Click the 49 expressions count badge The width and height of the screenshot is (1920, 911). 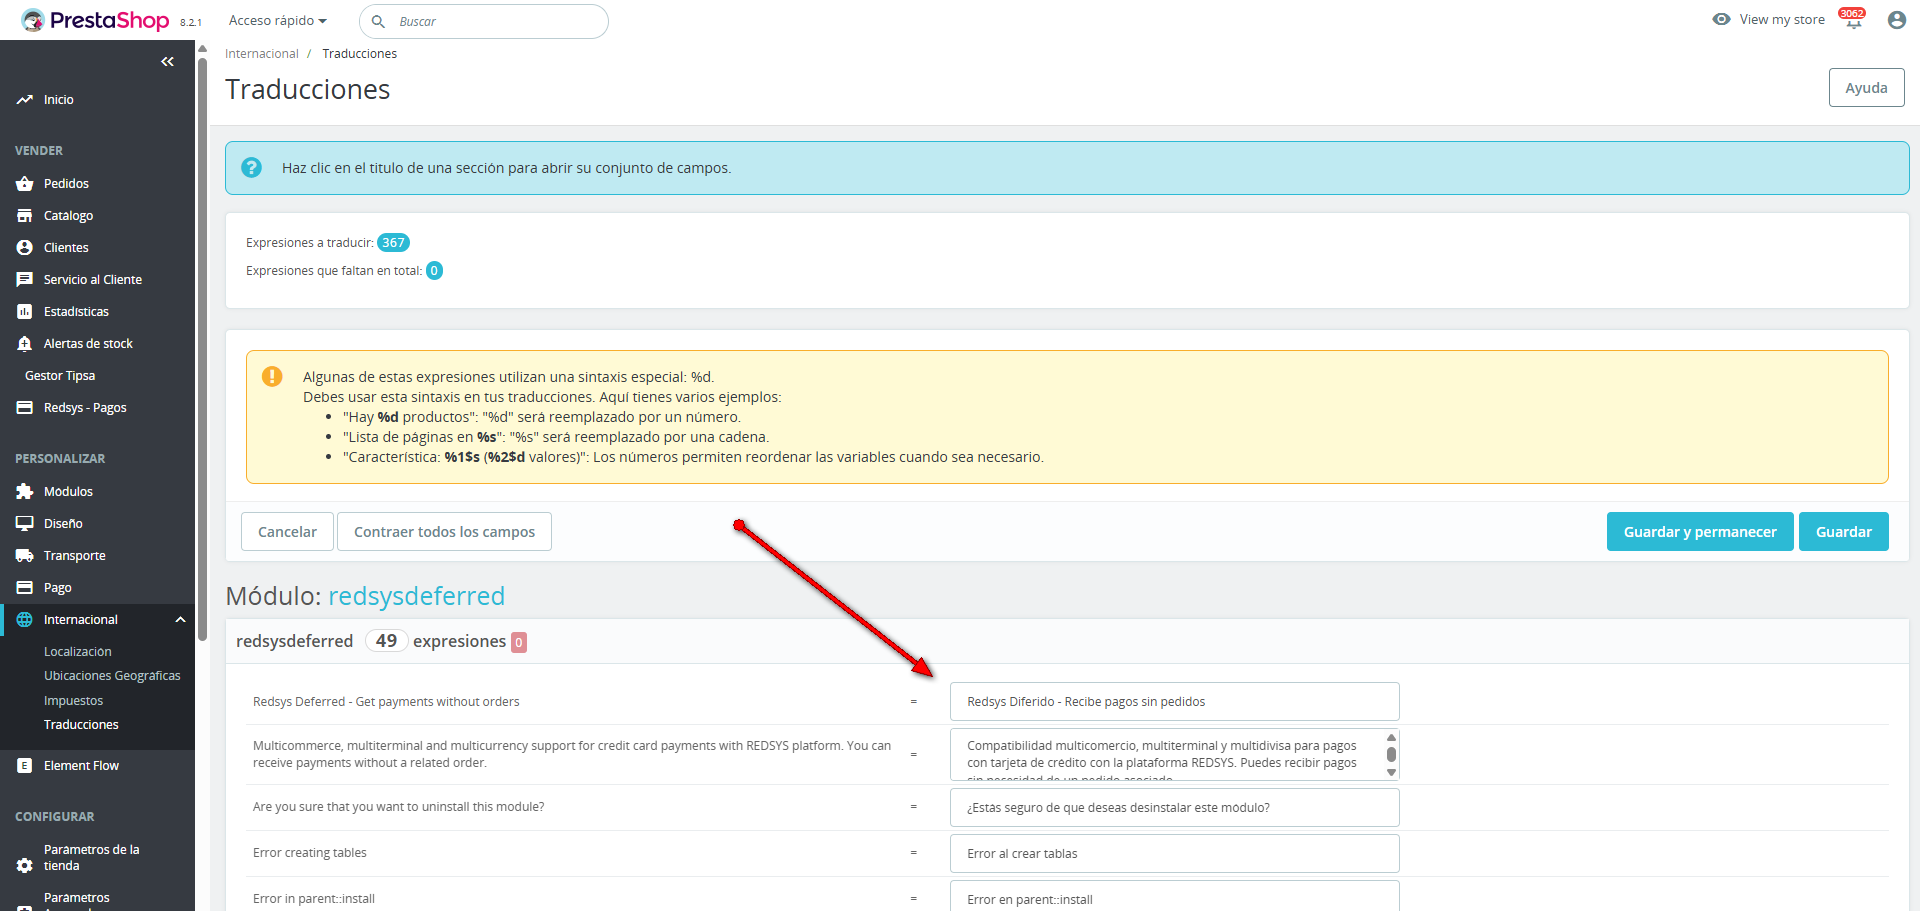point(386,641)
